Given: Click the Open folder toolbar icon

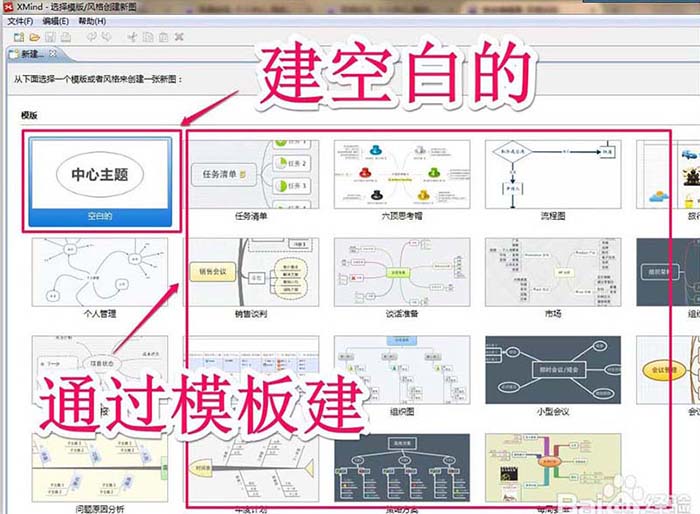Looking at the screenshot, I should click(35, 38).
